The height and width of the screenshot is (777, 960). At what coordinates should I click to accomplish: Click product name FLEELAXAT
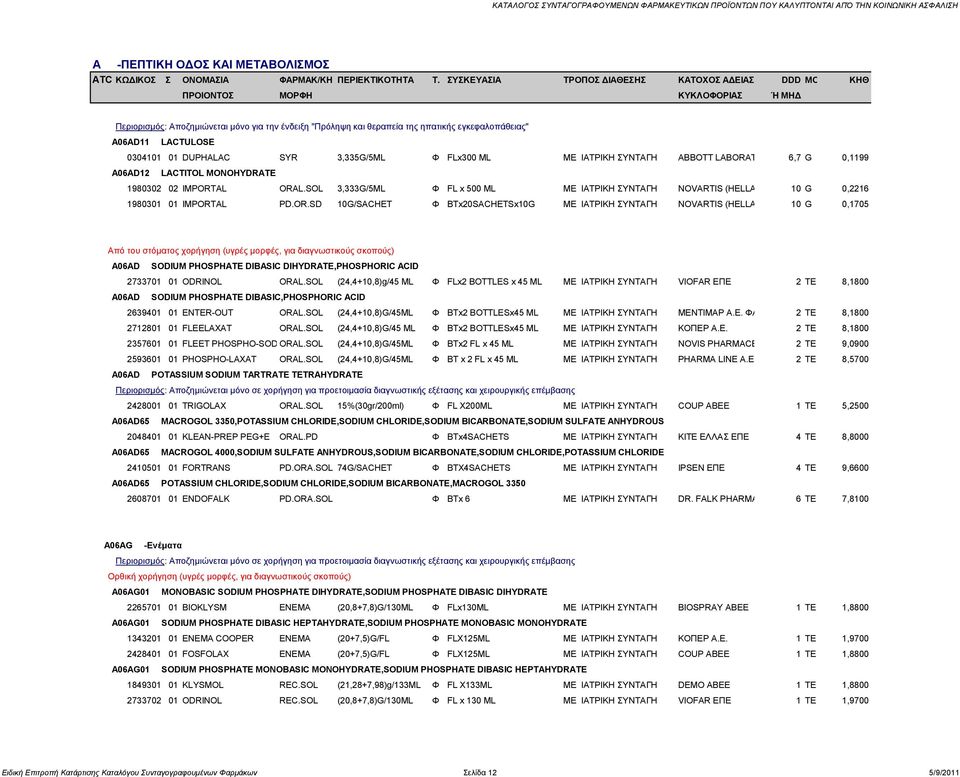point(207,328)
